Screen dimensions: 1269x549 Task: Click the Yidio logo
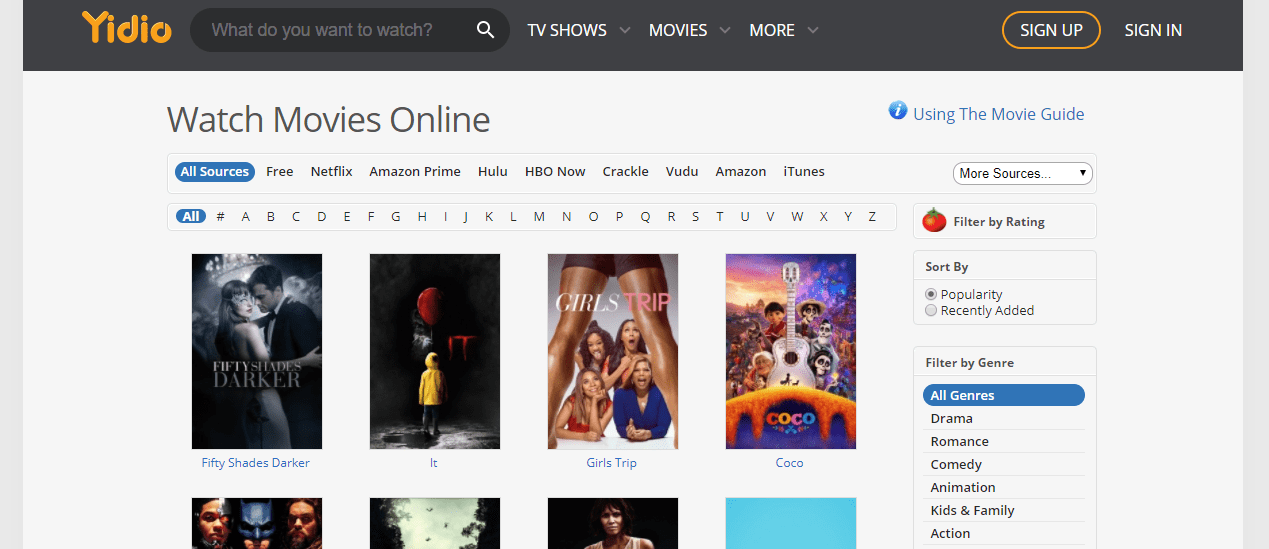127,29
